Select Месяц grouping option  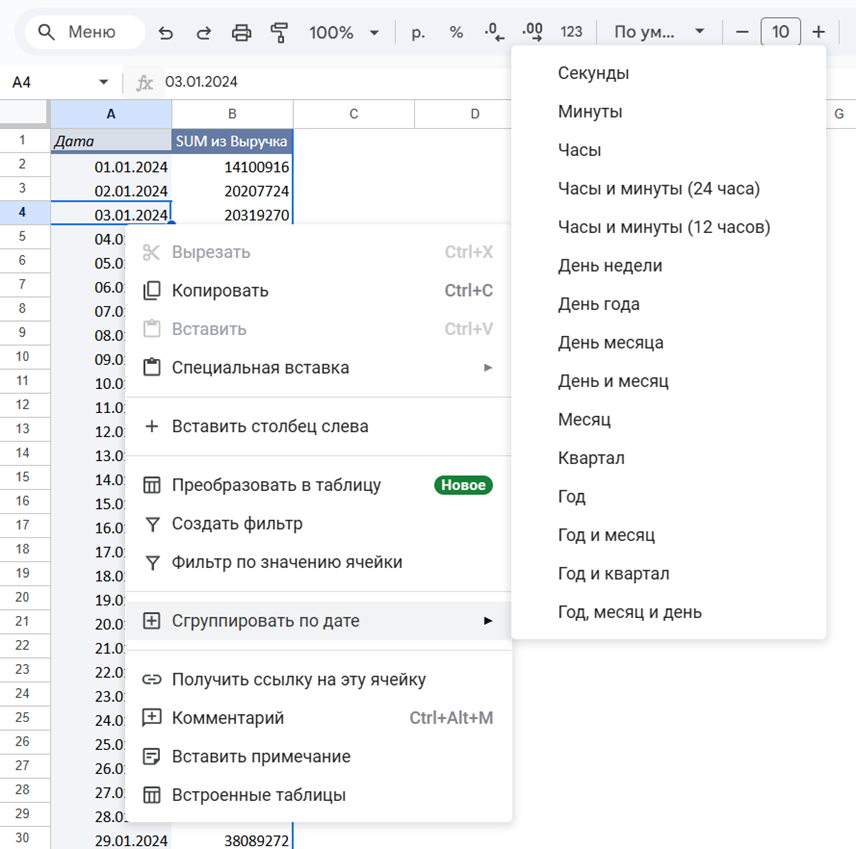pyautogui.click(x=668, y=420)
